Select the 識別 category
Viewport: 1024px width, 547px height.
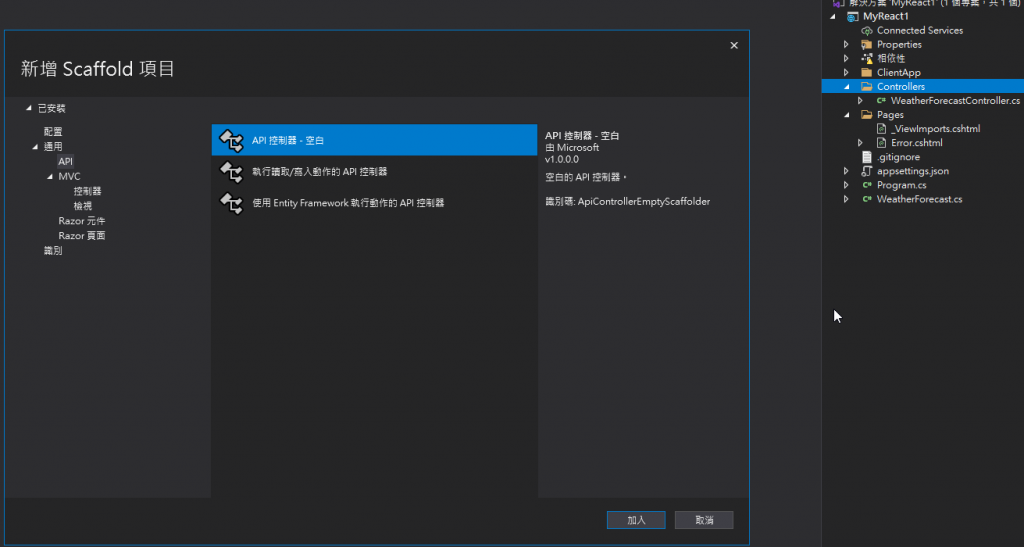coord(53,251)
